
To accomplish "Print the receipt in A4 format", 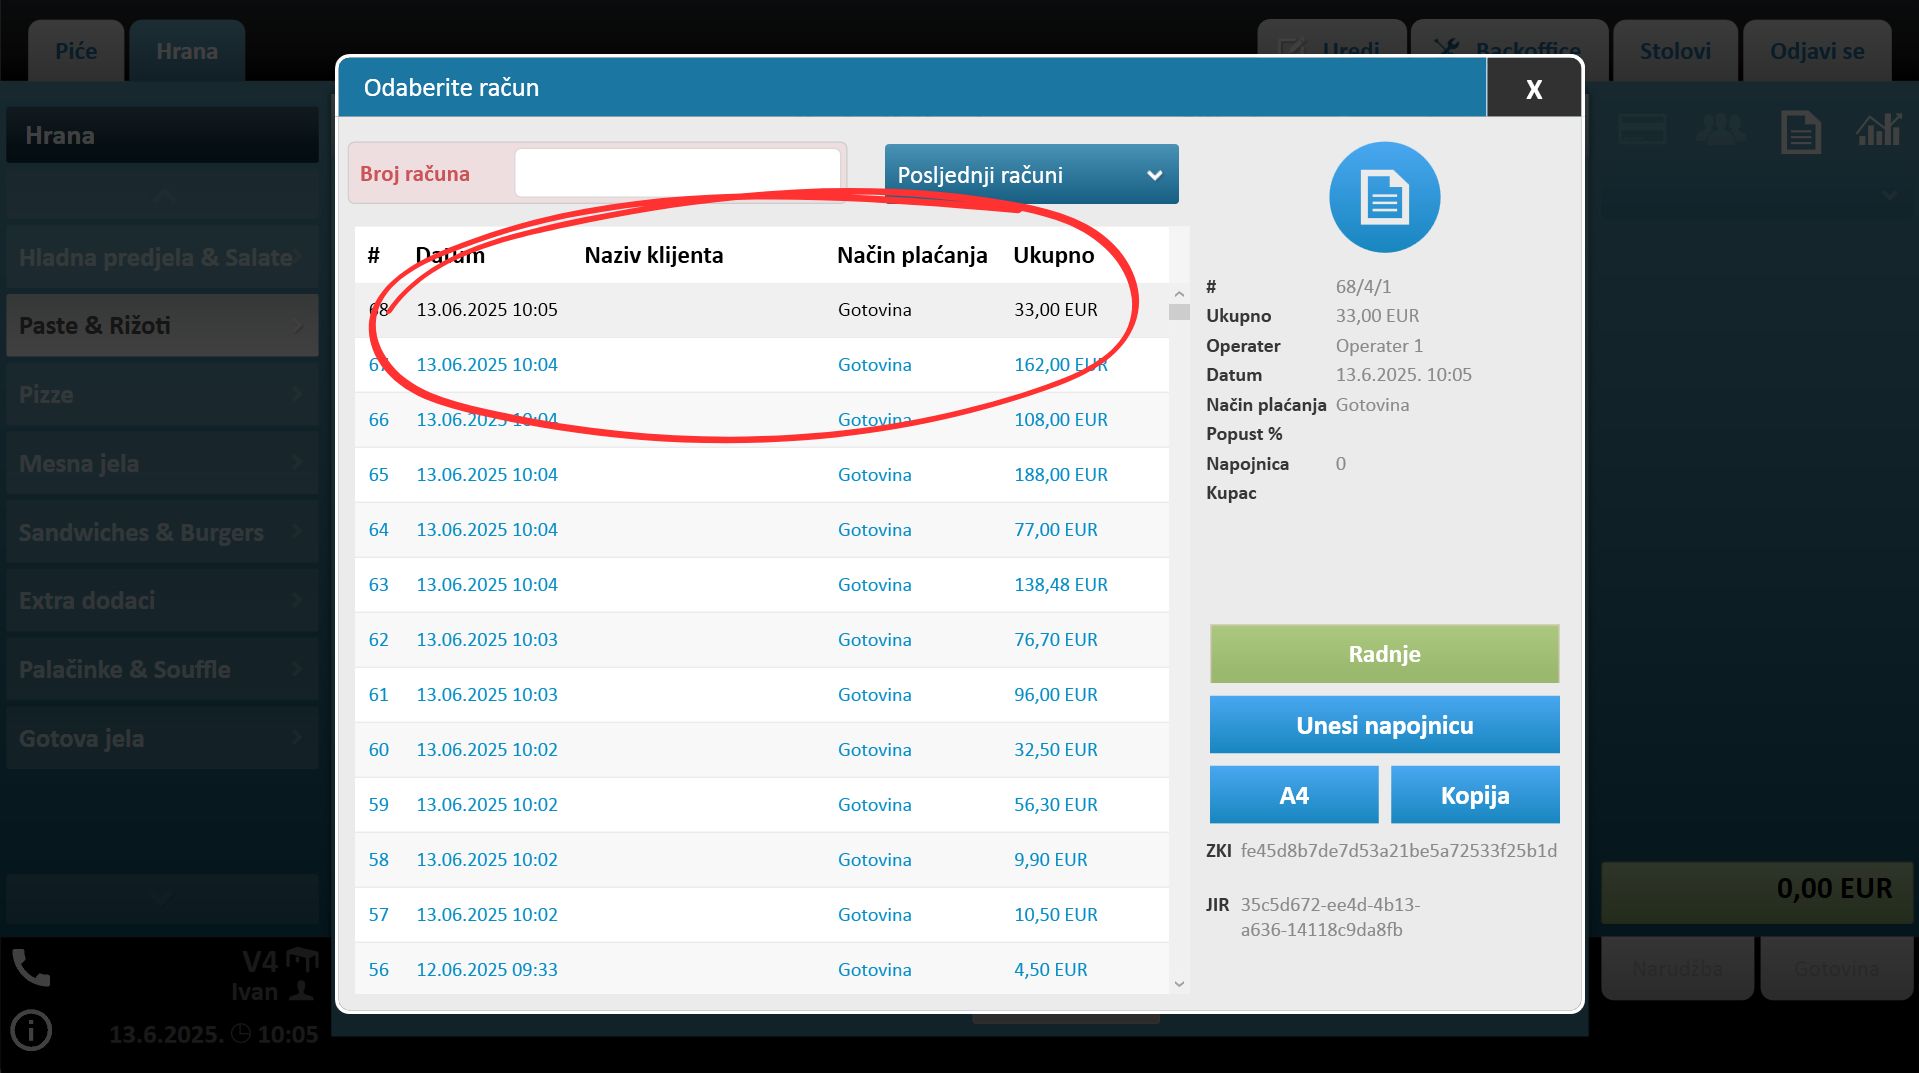I will [x=1293, y=795].
